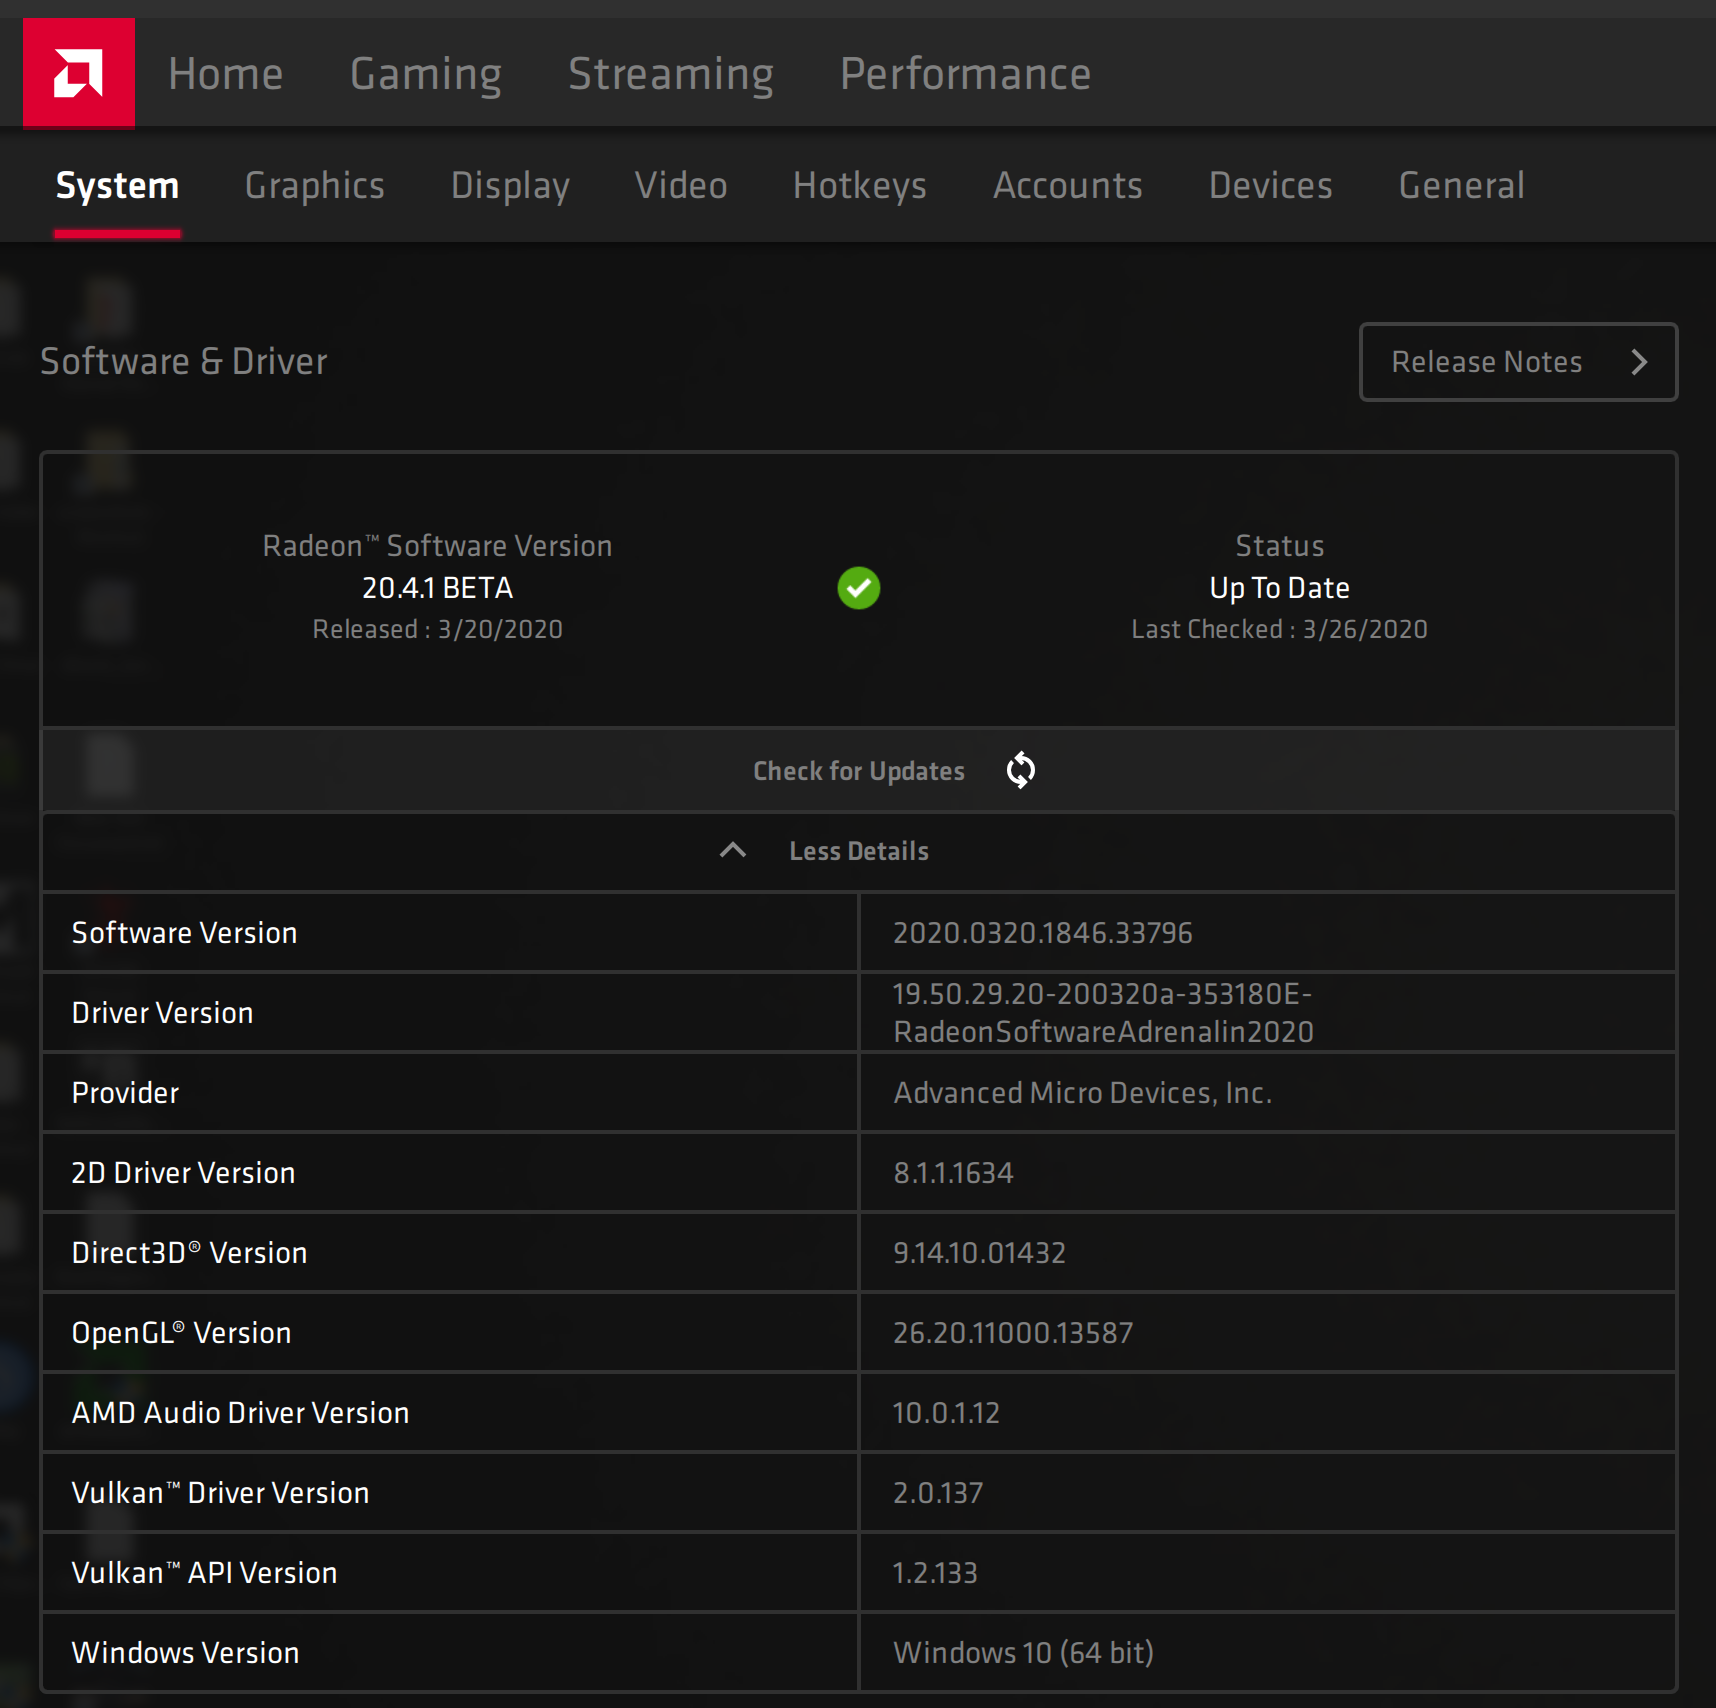Click Vulkan API Version value 1.2.133
The height and width of the screenshot is (1708, 1716).
[935, 1573]
